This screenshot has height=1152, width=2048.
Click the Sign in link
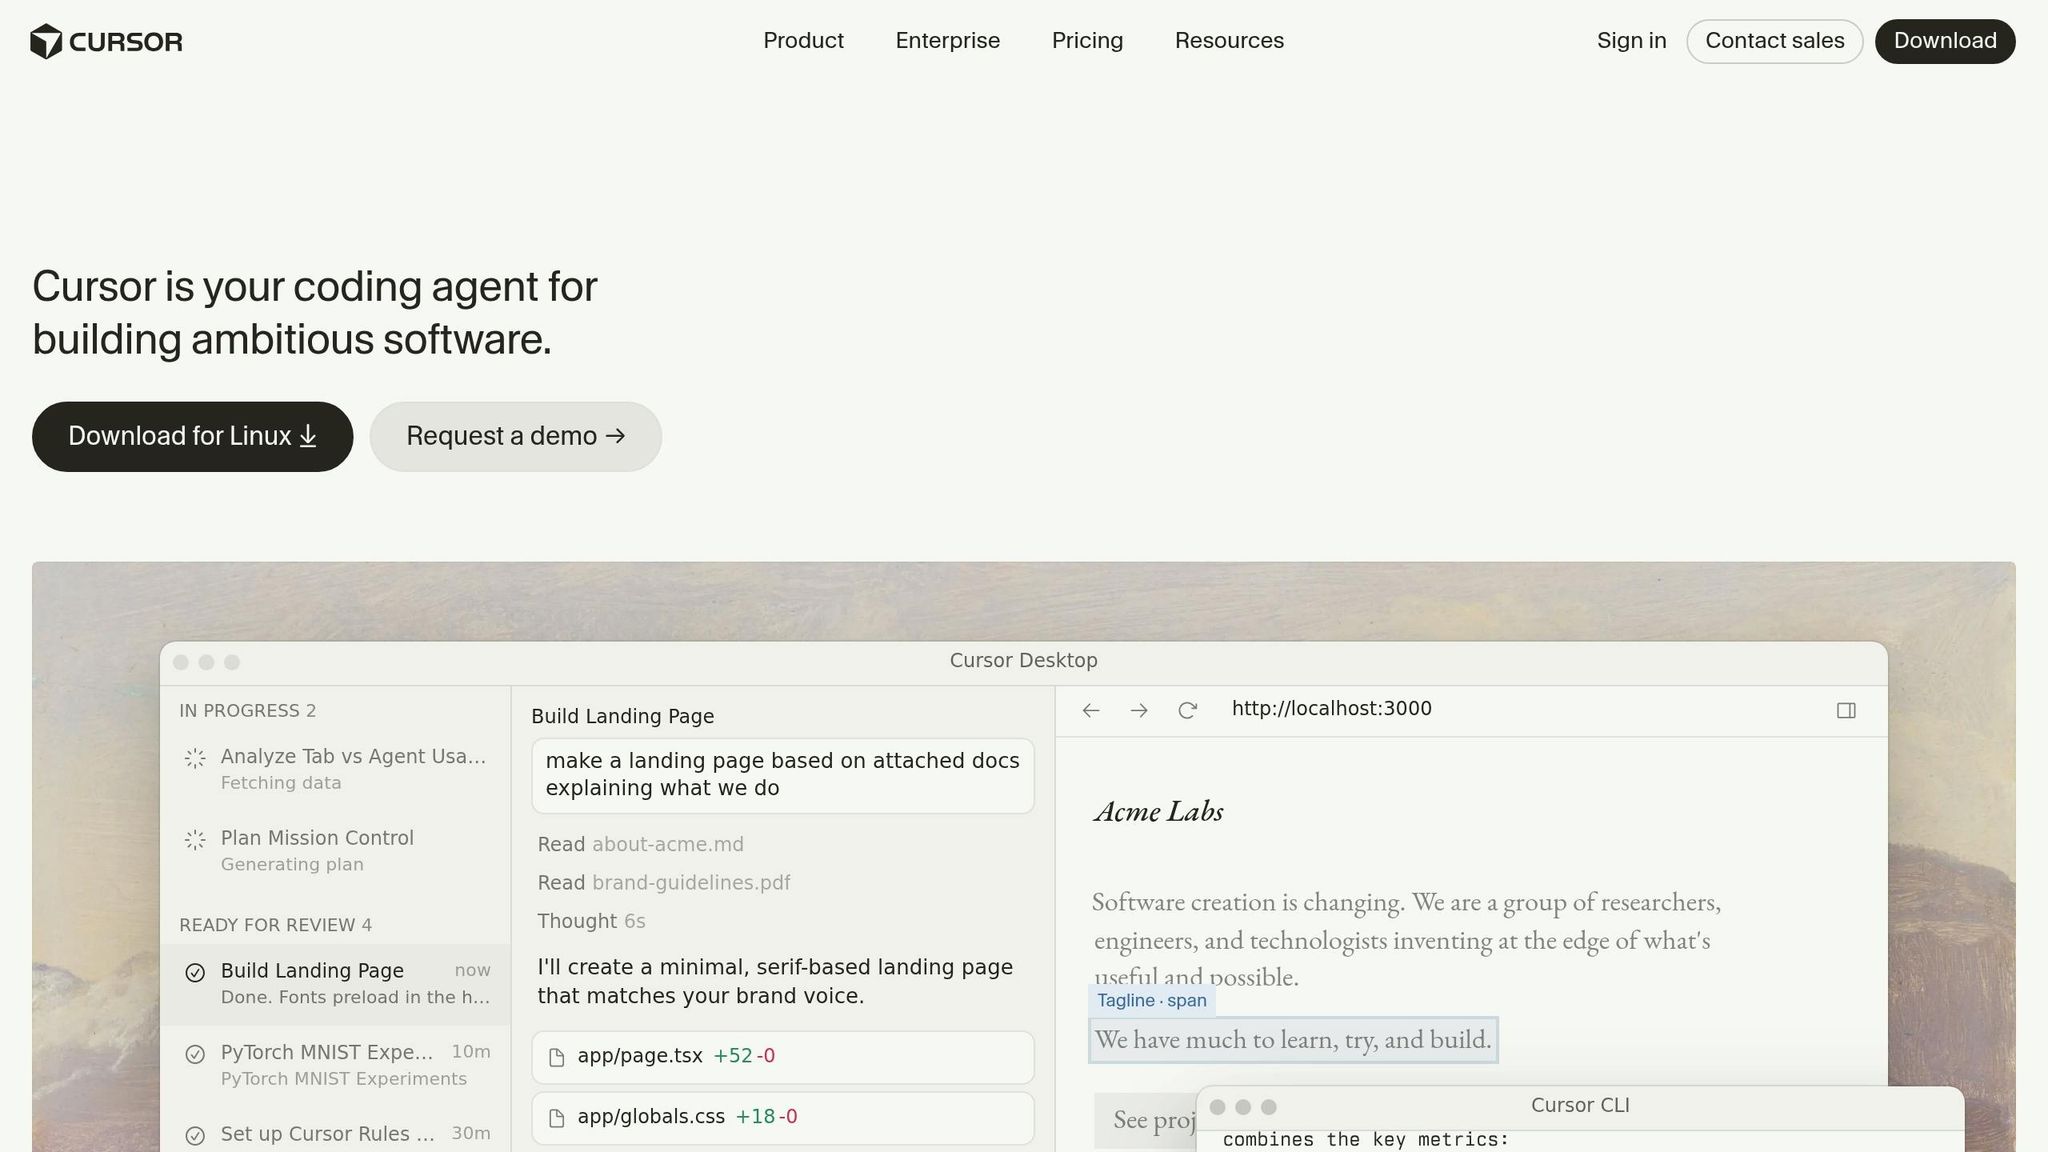point(1631,41)
